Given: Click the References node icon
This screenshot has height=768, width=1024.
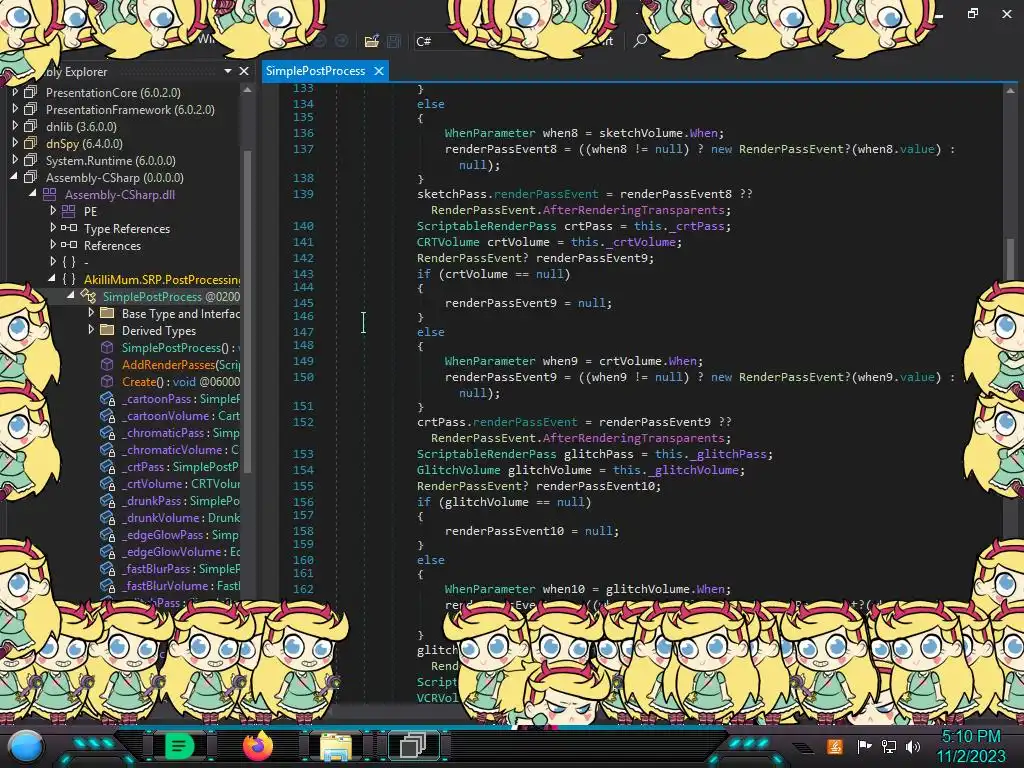Looking at the screenshot, I should click(x=69, y=245).
